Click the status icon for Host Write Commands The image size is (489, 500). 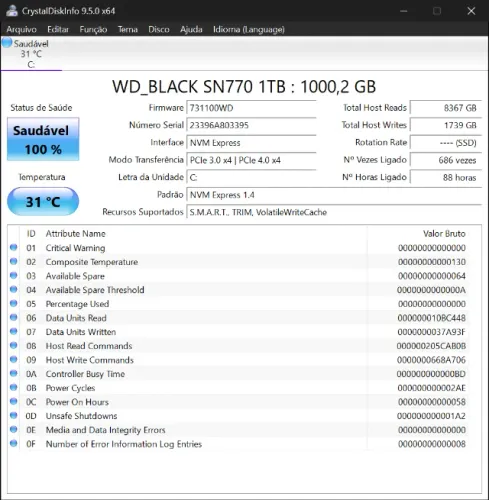click(14, 359)
